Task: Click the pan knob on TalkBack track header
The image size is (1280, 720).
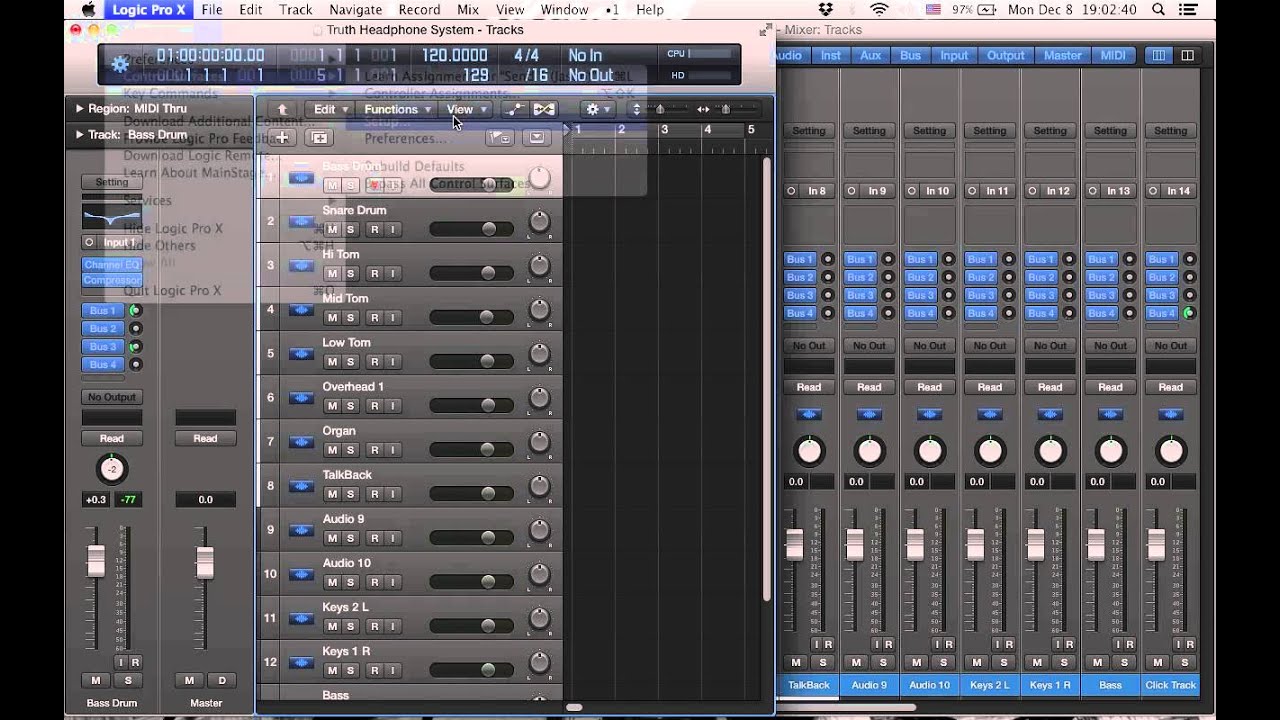Action: [539, 486]
